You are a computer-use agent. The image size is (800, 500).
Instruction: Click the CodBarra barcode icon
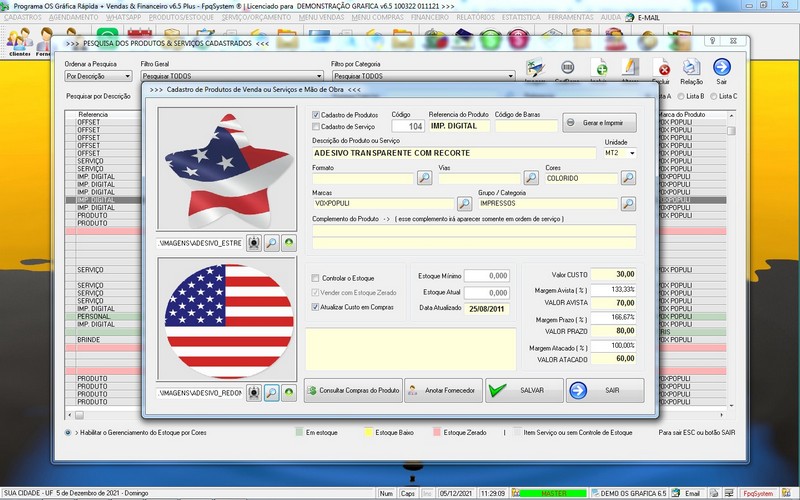click(567, 68)
